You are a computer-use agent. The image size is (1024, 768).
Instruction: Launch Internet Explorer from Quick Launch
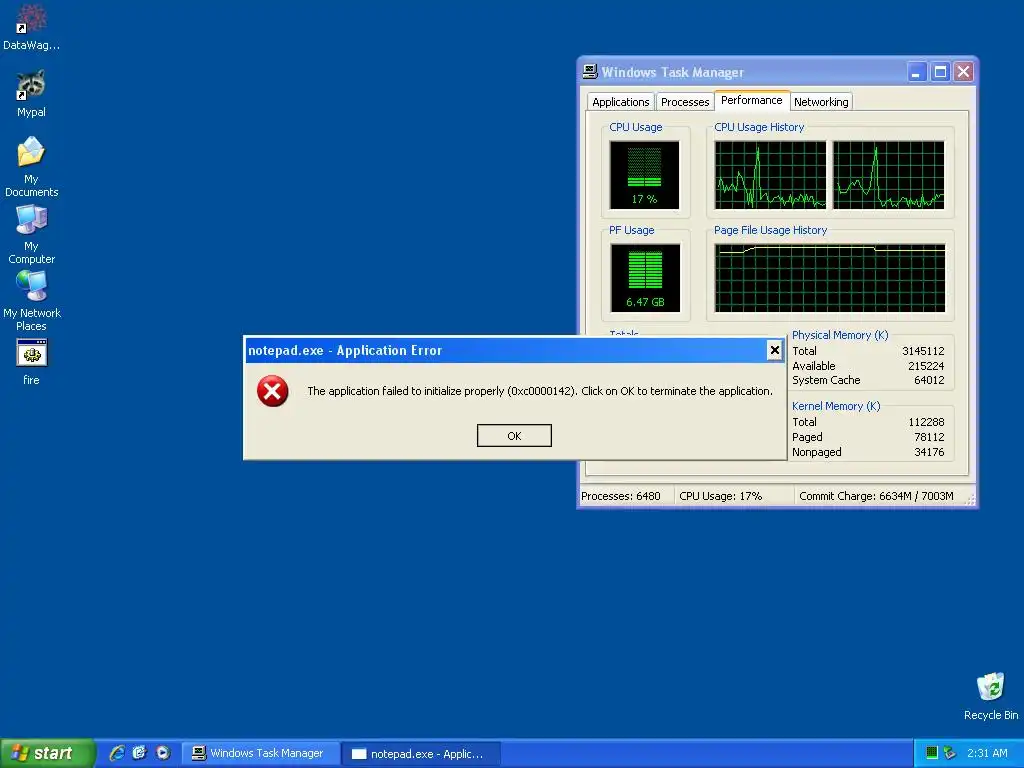tap(117, 753)
